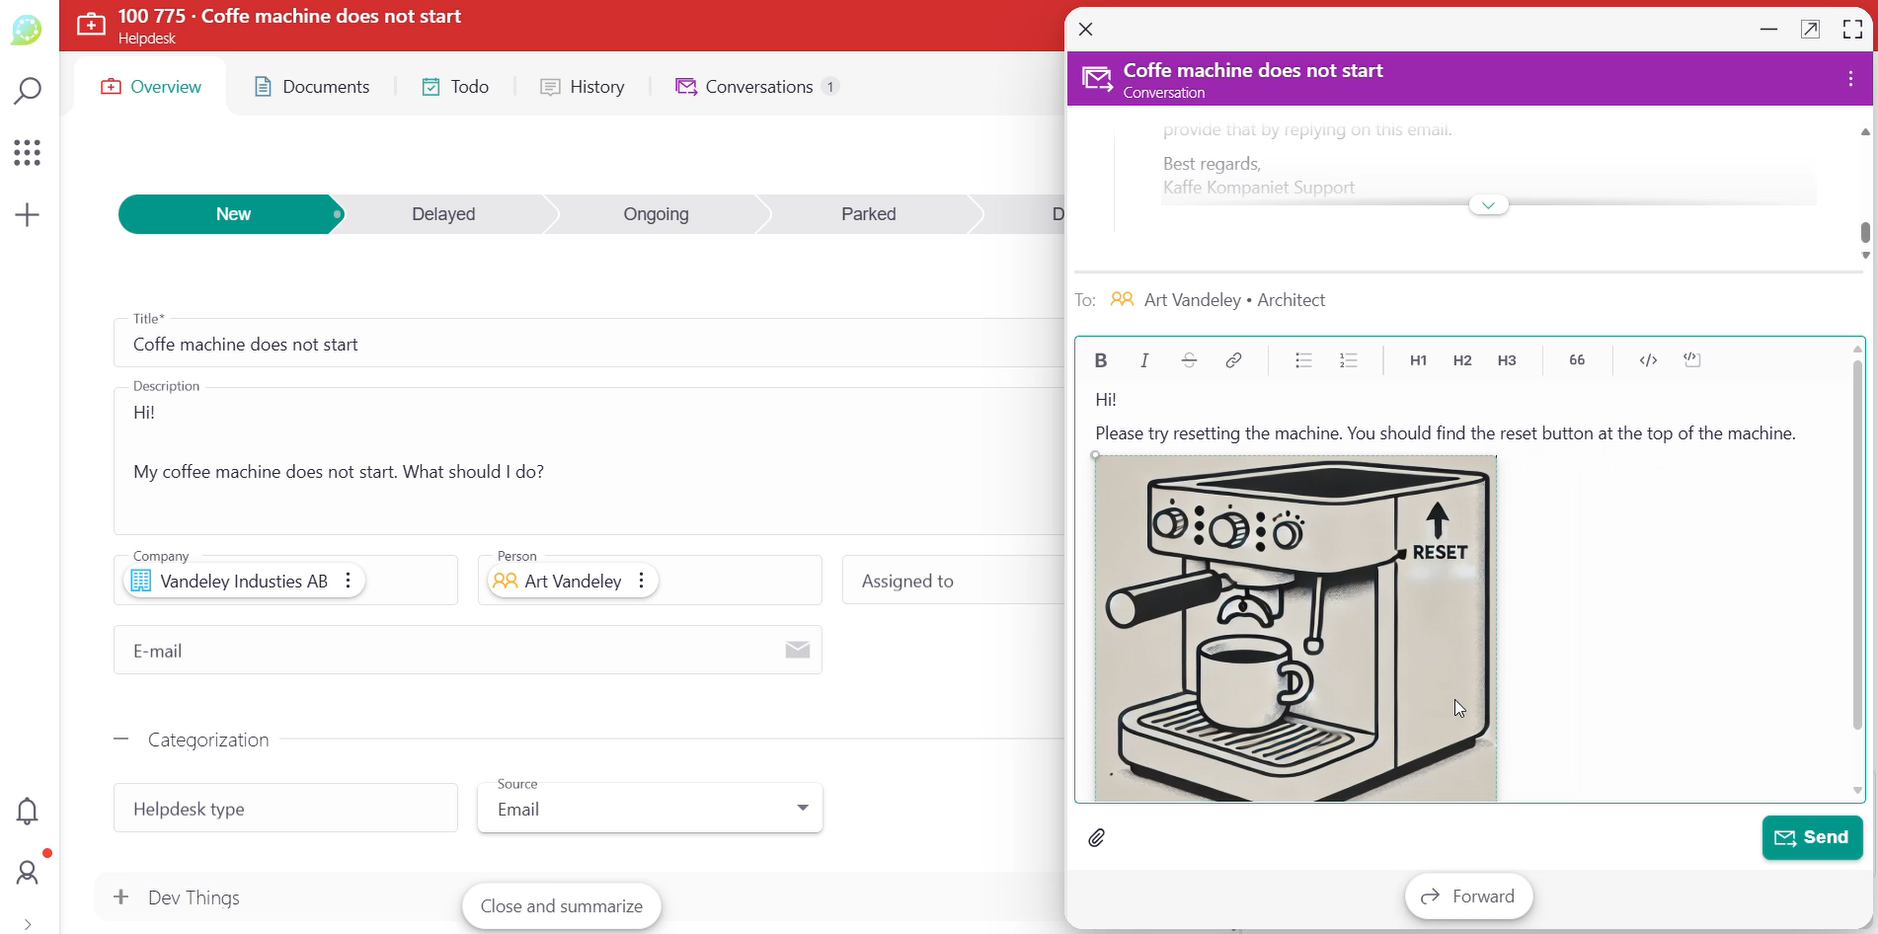Edit the Title field
Screen dimensions: 1878x934
[x=589, y=344]
